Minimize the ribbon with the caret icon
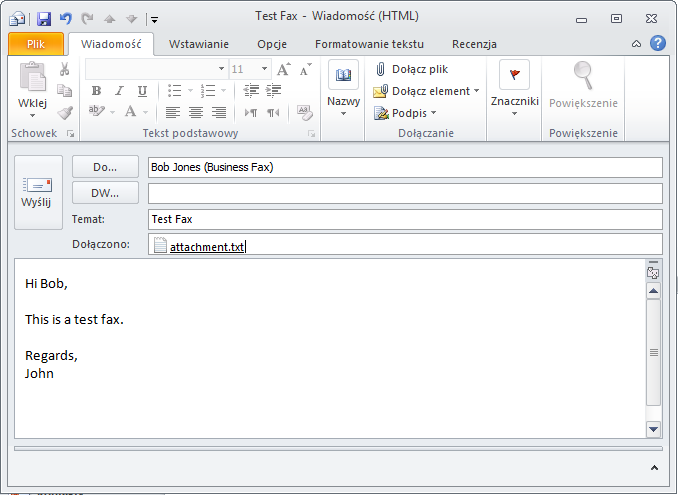 point(636,44)
